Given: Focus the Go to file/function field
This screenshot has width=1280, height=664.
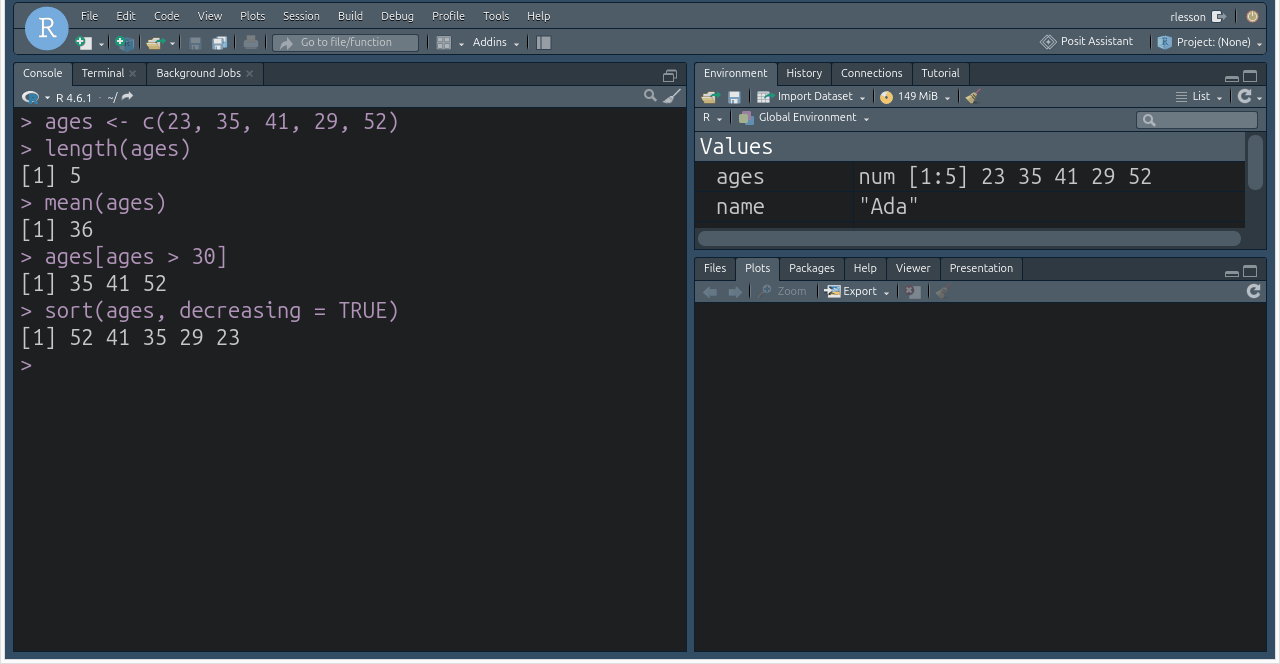Looking at the screenshot, I should 346,42.
